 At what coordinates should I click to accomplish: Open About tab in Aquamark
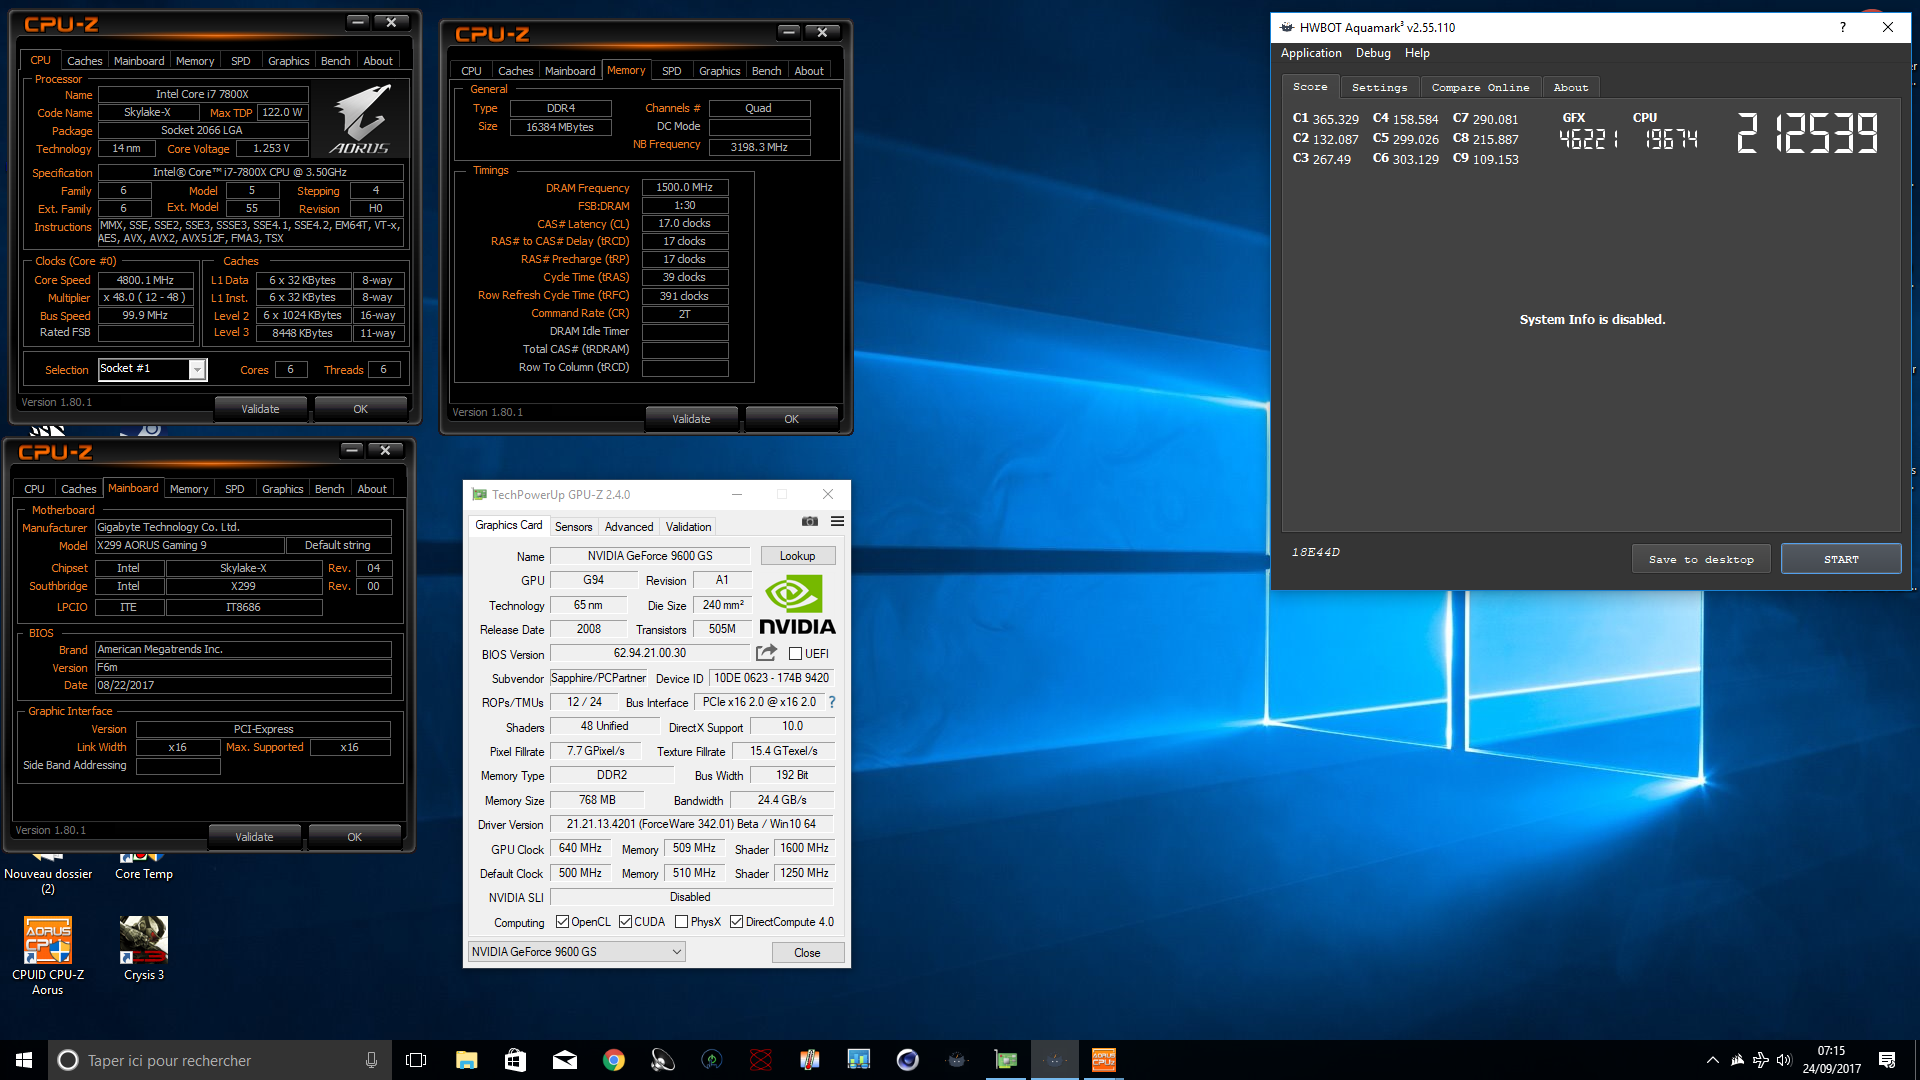pos(1570,88)
